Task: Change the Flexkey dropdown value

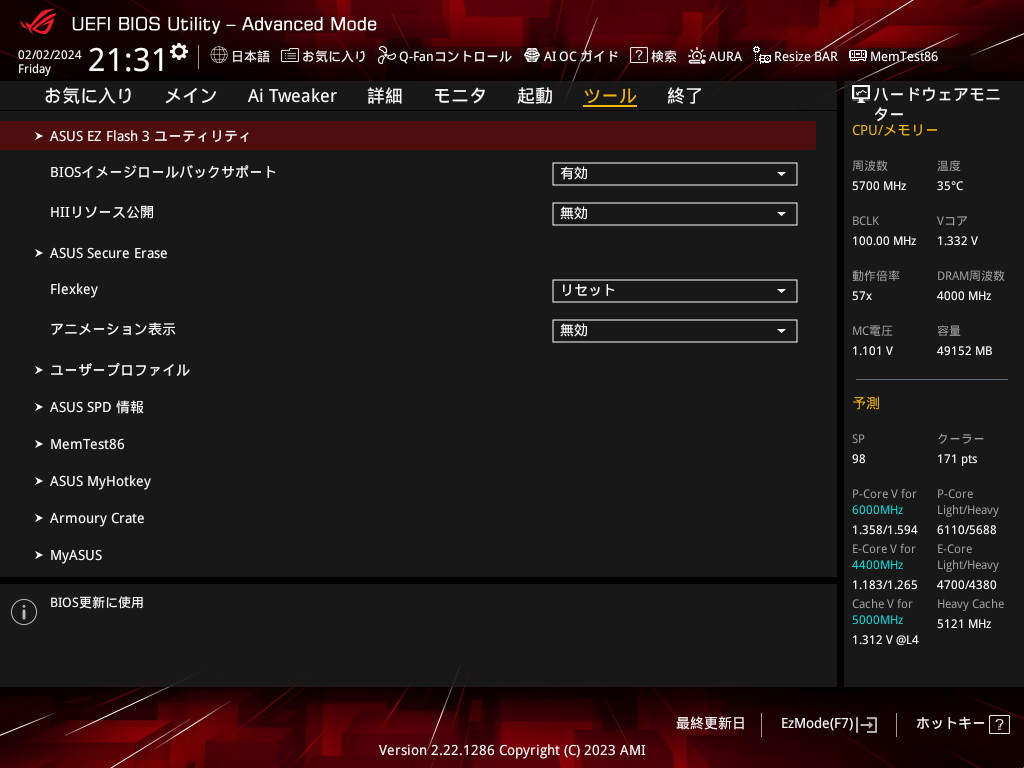Action: 675,291
